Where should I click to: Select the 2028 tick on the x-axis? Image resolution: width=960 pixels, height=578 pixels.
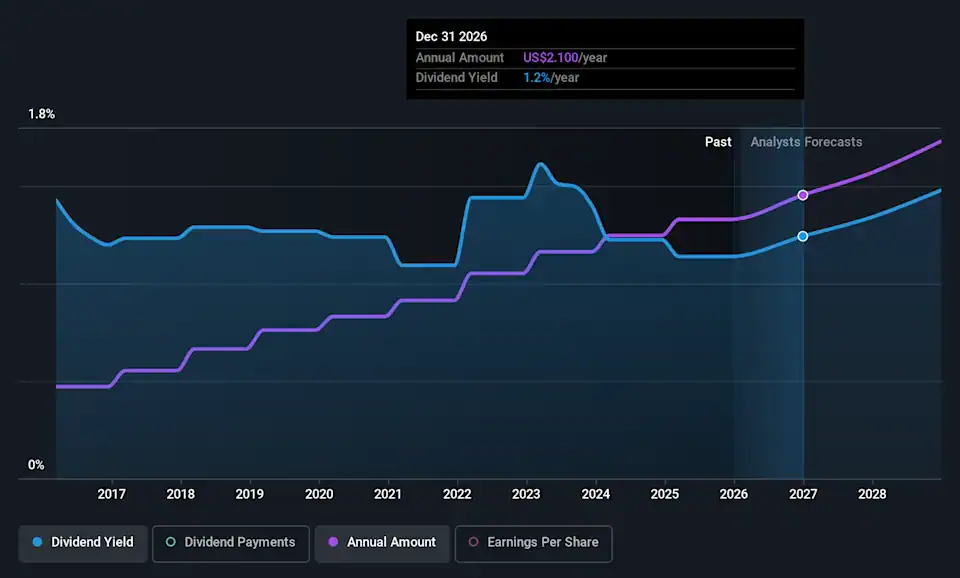tap(872, 494)
